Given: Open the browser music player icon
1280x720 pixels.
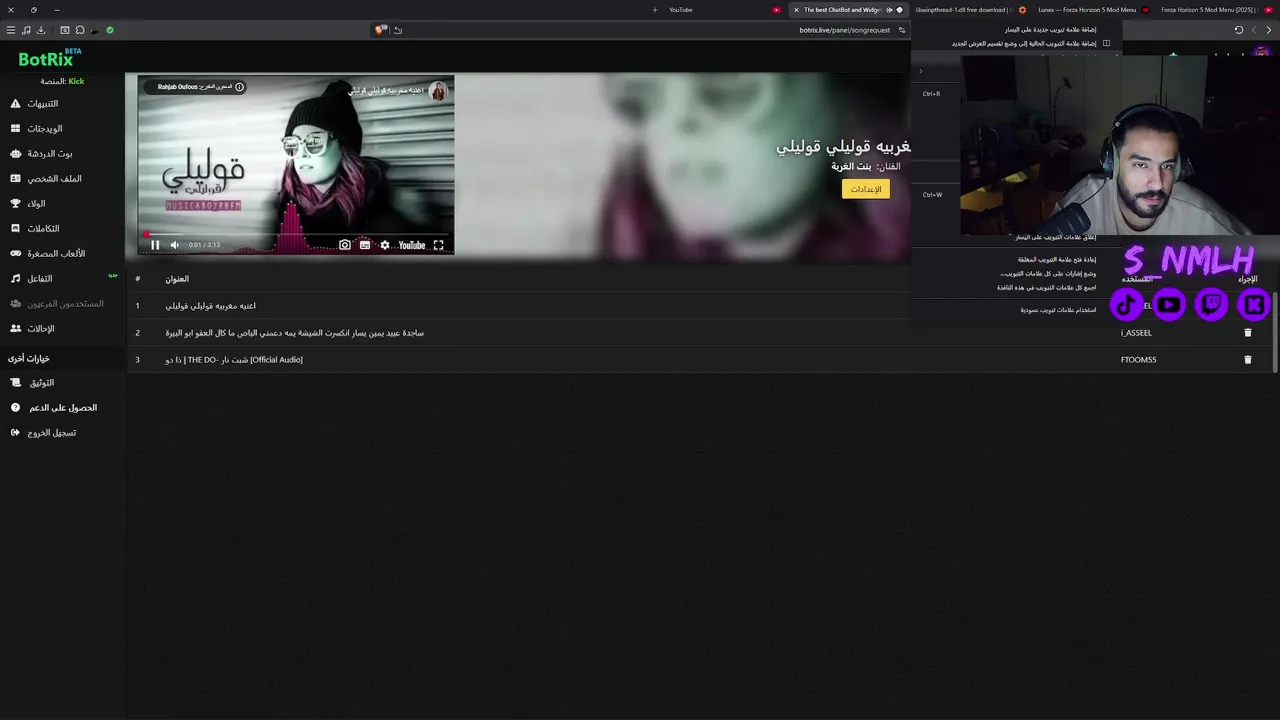Looking at the screenshot, I should tap(26, 30).
